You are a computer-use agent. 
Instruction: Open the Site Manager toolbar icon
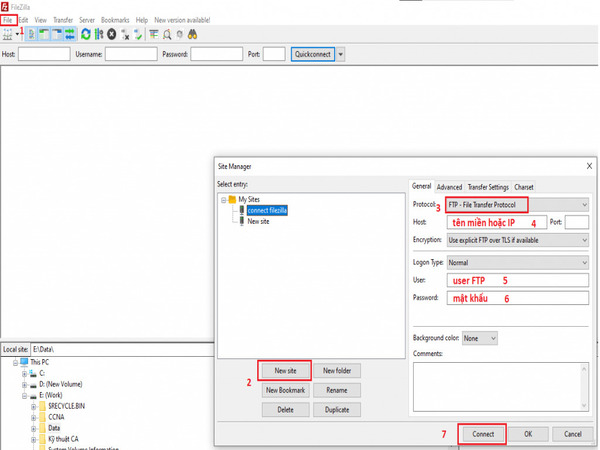pos(9,33)
